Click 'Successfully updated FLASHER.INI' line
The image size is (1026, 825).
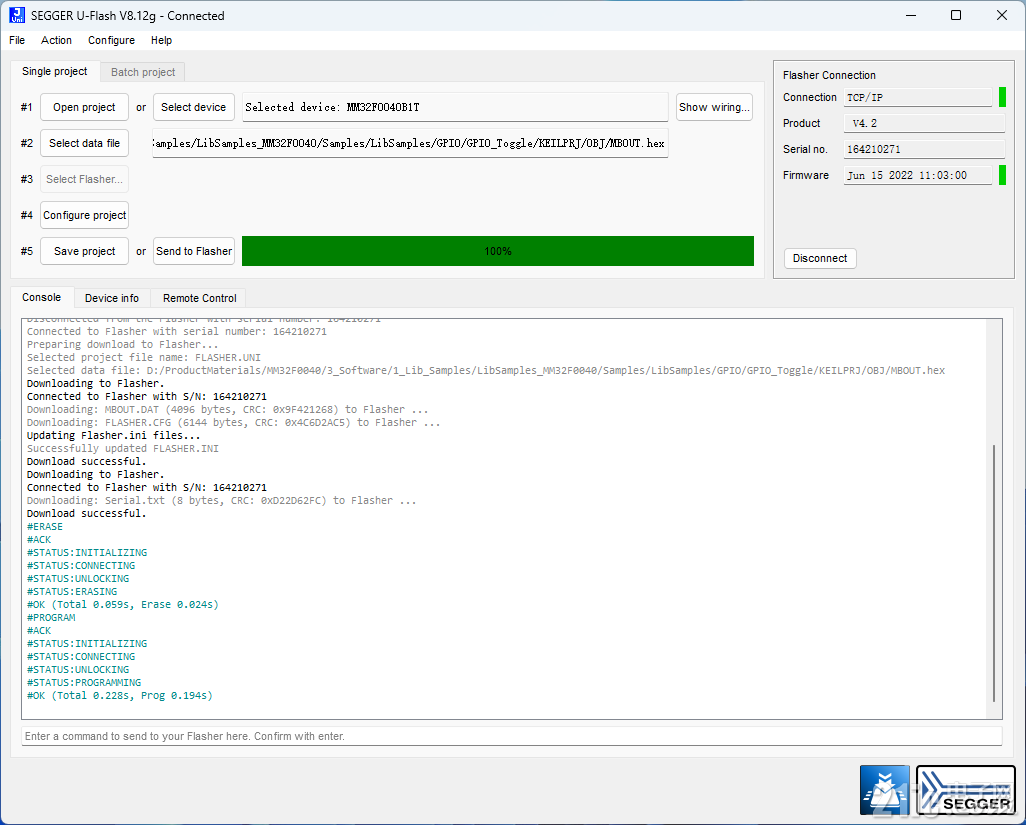[123, 449]
